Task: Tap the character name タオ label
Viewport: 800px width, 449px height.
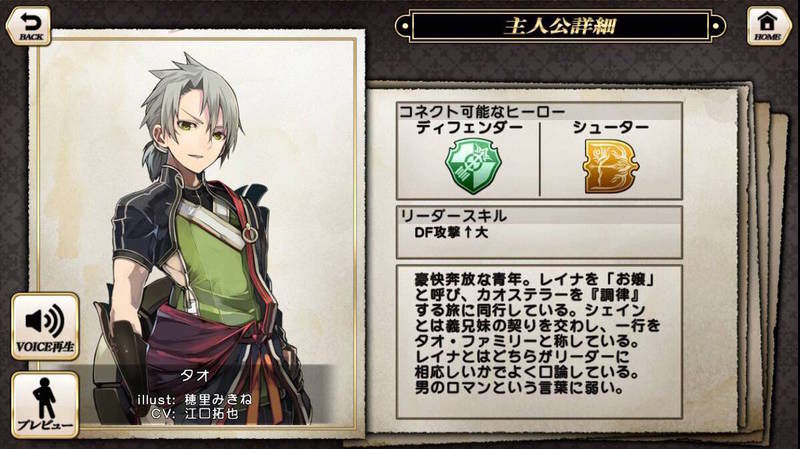Action: (x=195, y=376)
